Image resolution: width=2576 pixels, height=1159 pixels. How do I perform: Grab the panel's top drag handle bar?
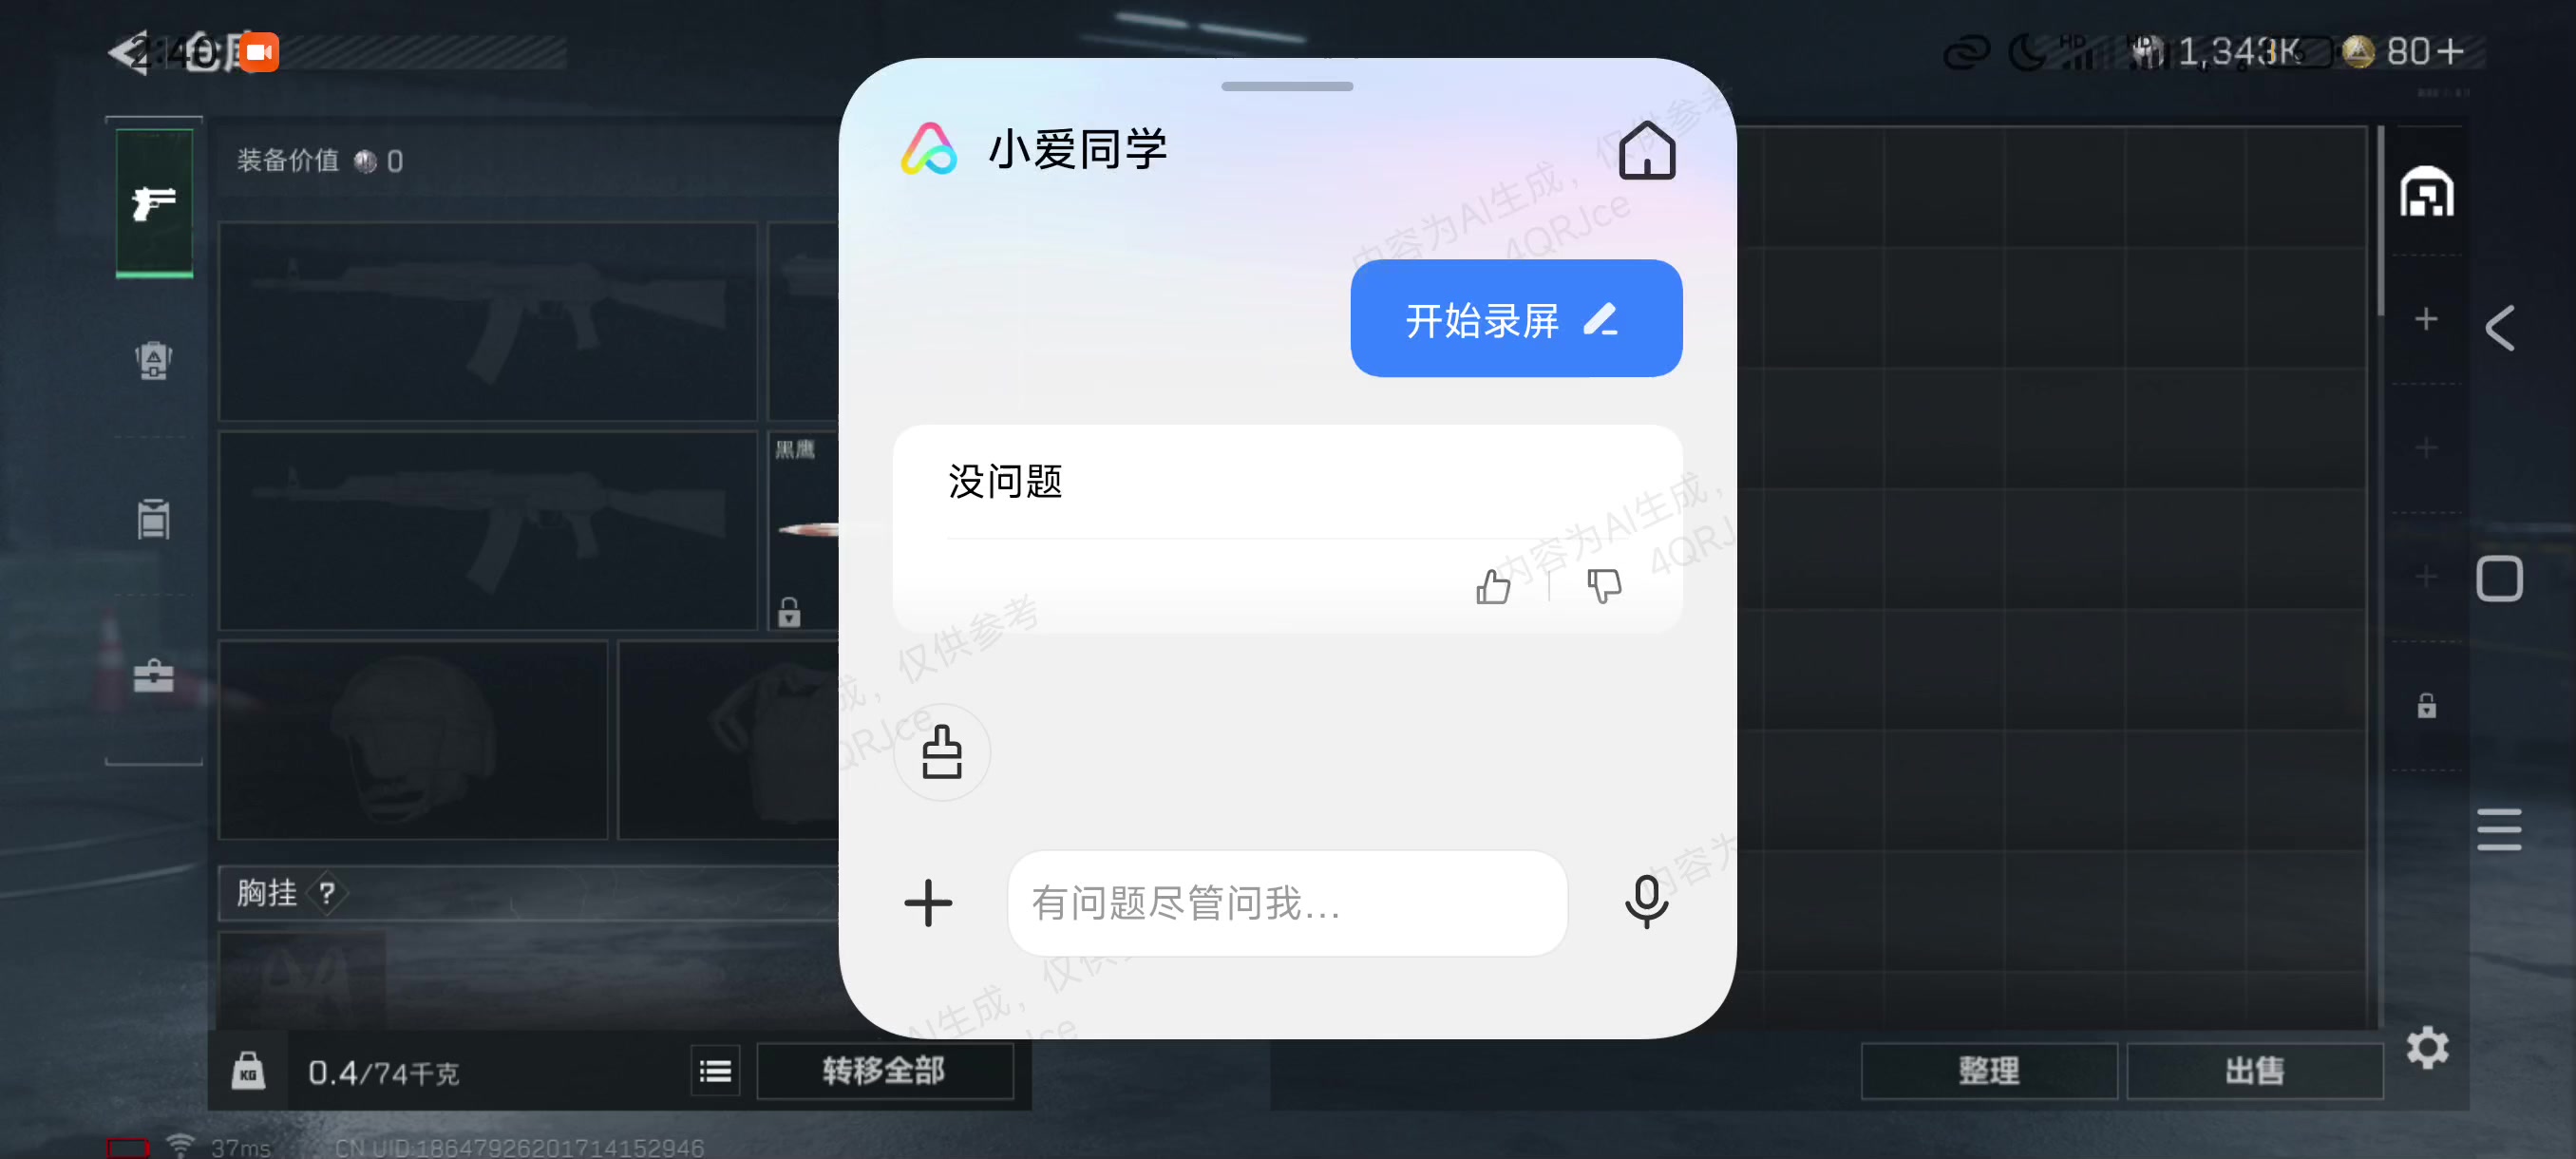pyautogui.click(x=1287, y=87)
